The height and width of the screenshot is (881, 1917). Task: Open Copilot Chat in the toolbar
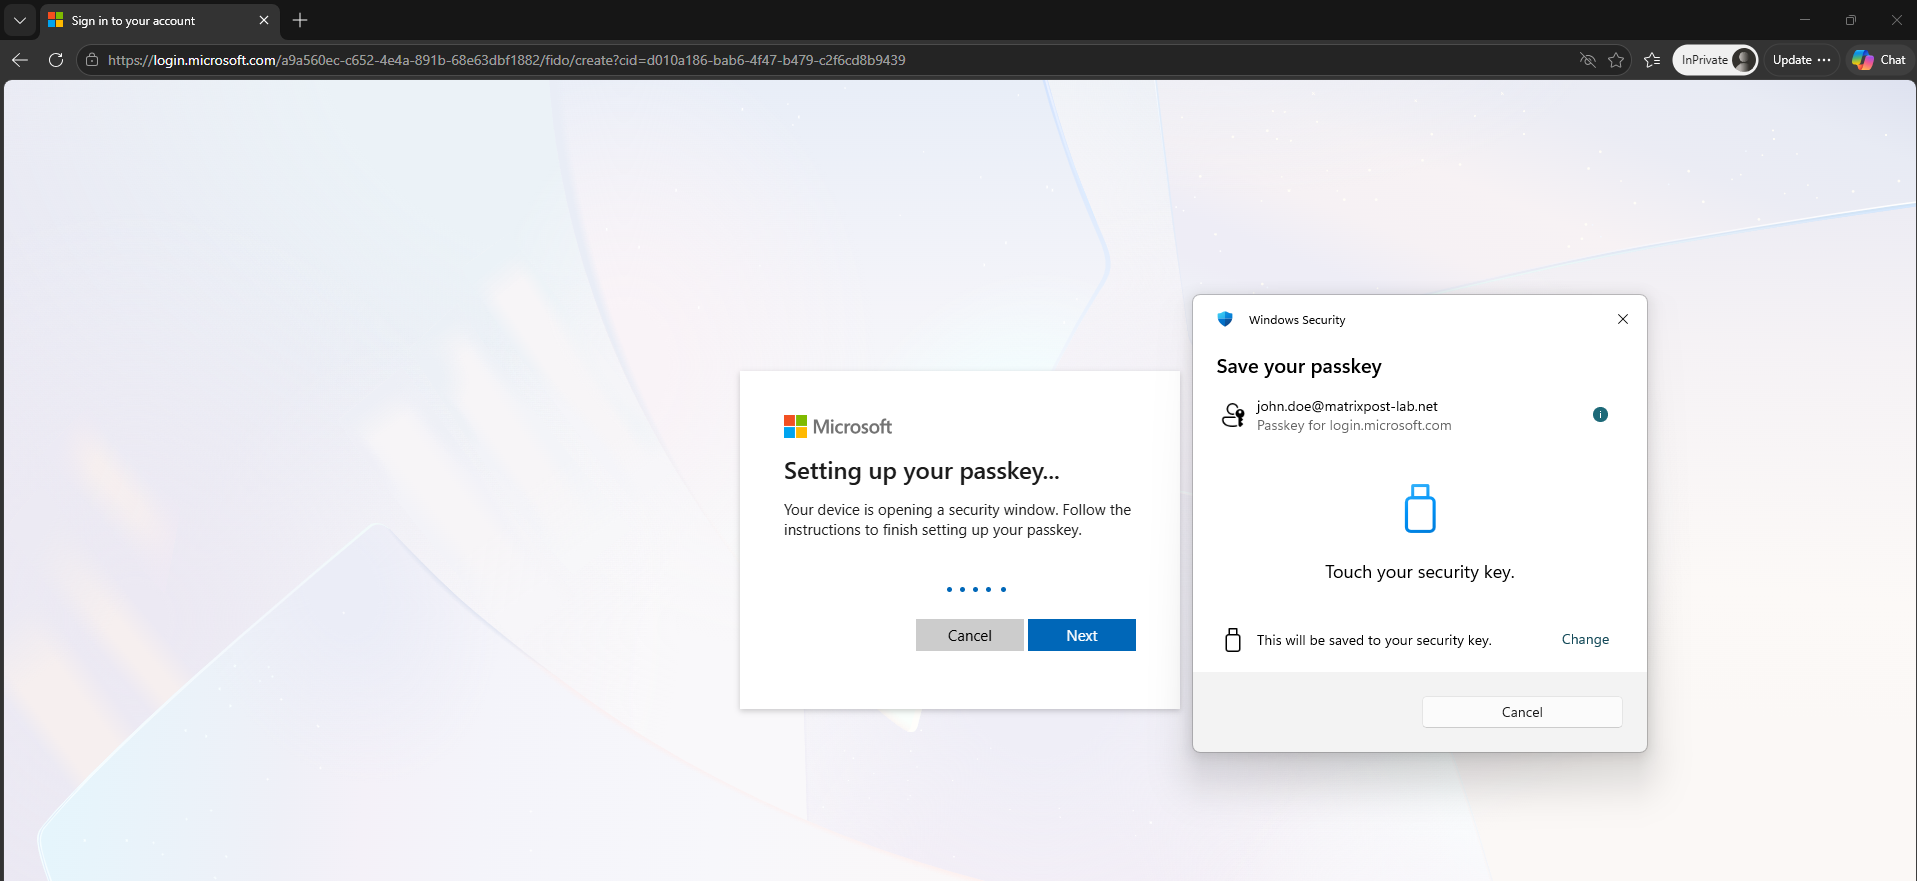point(1879,60)
